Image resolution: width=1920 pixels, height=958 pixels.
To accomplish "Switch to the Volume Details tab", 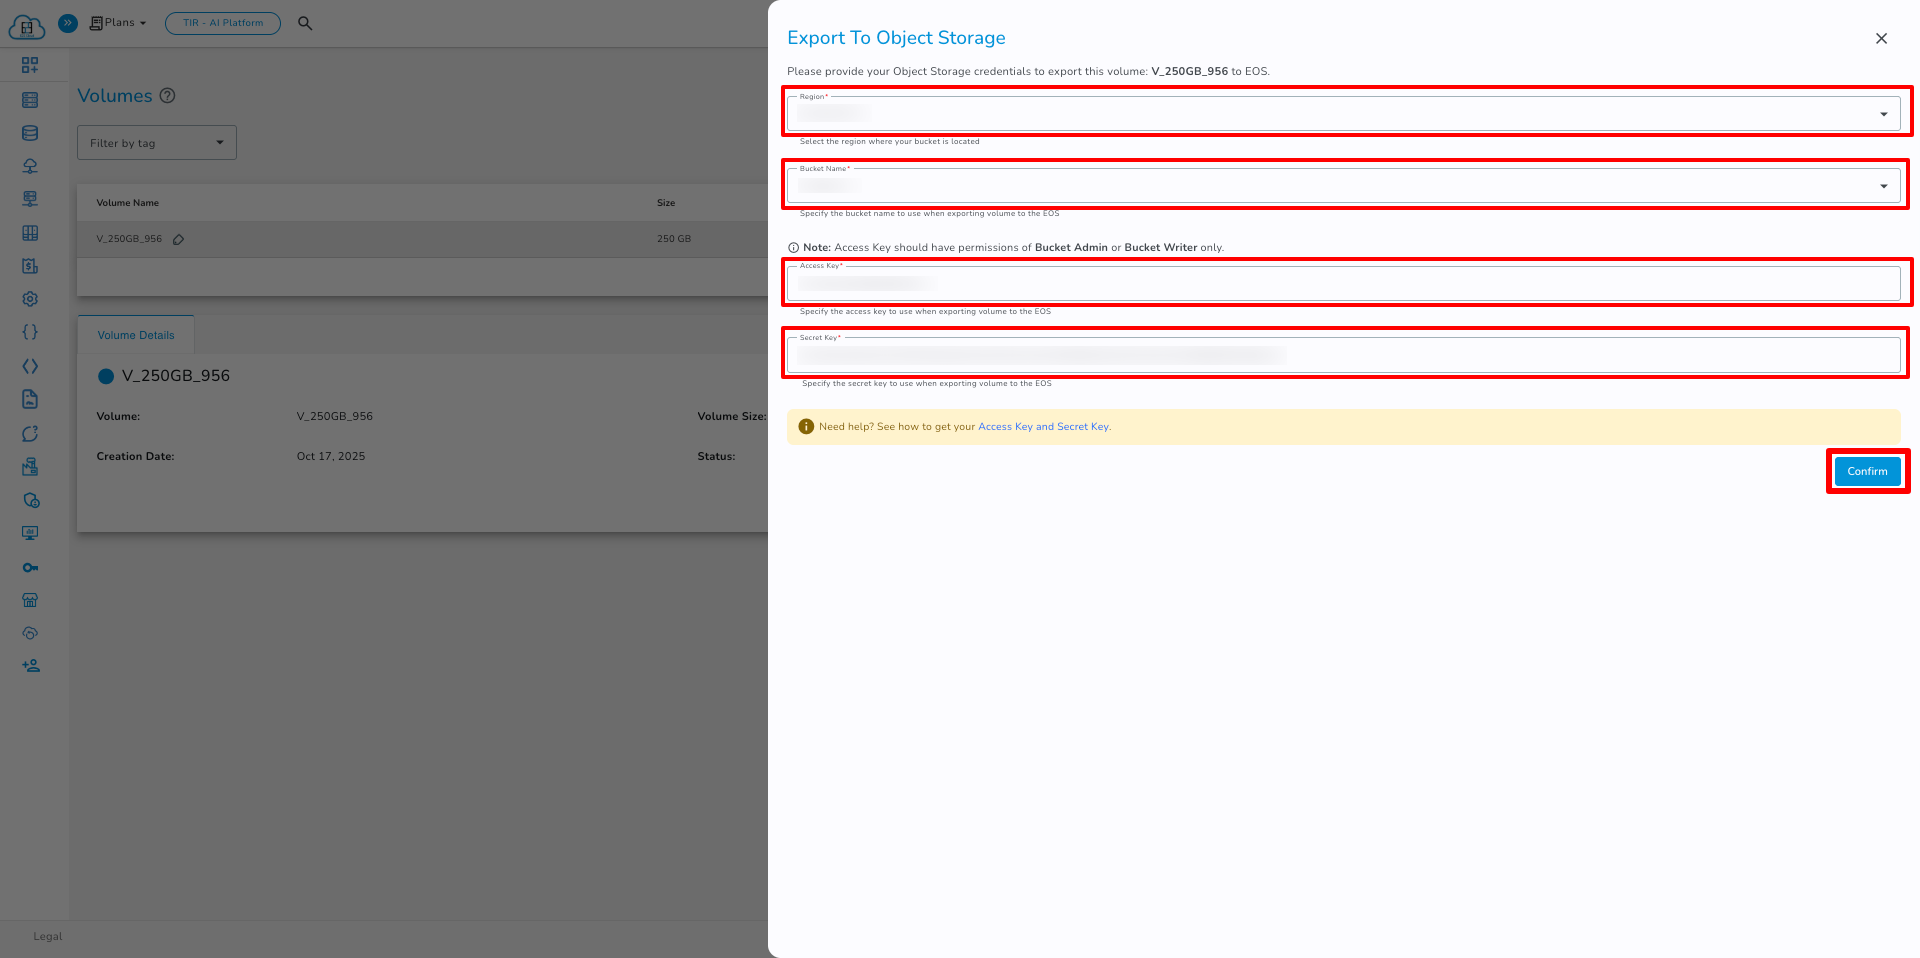I will [135, 334].
